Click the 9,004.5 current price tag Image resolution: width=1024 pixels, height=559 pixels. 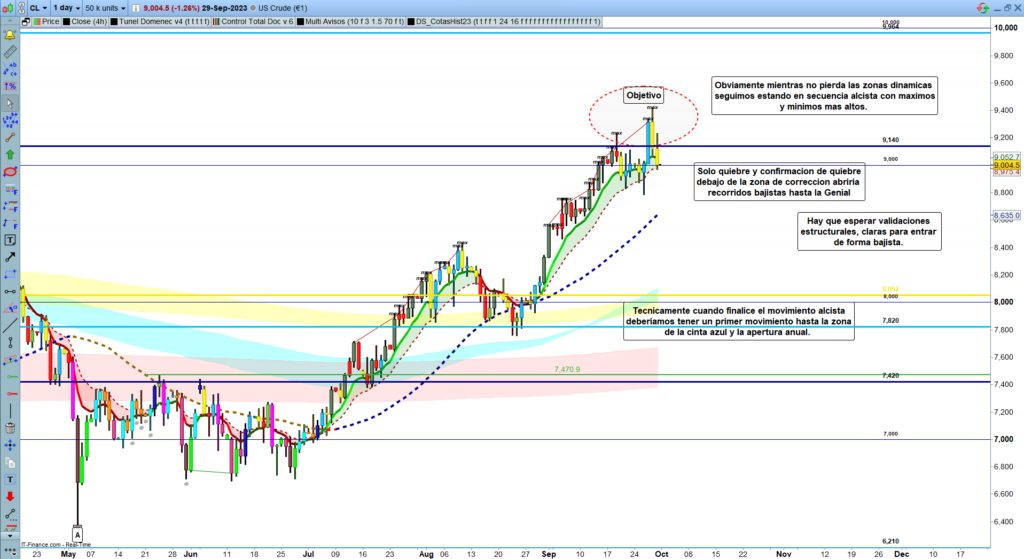[1005, 165]
